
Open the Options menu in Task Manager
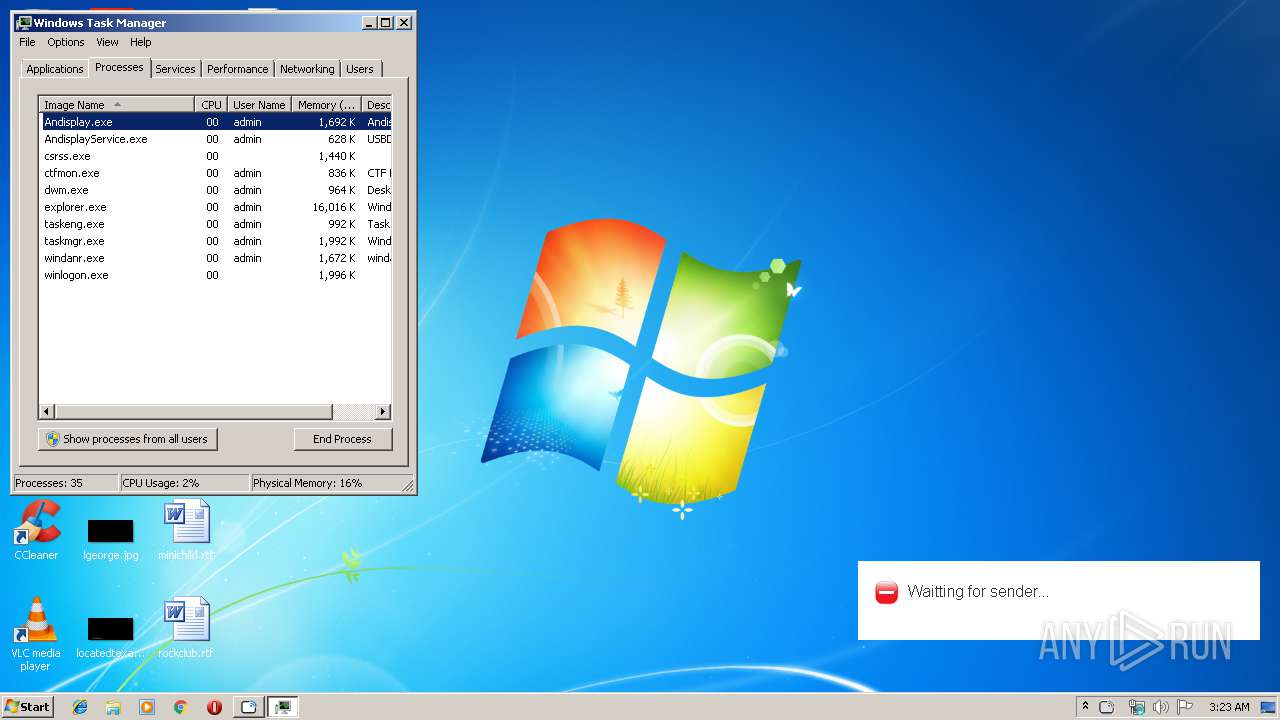[x=66, y=42]
